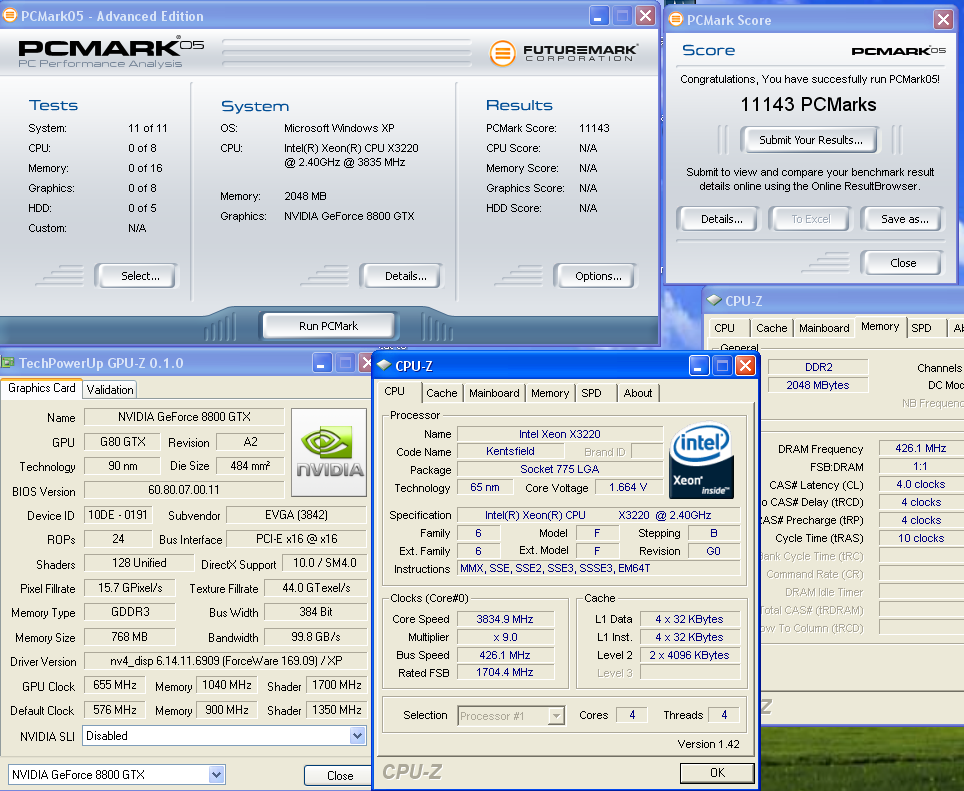964x791 pixels.
Task: Click Submit Your Results... button
Action: 810,140
